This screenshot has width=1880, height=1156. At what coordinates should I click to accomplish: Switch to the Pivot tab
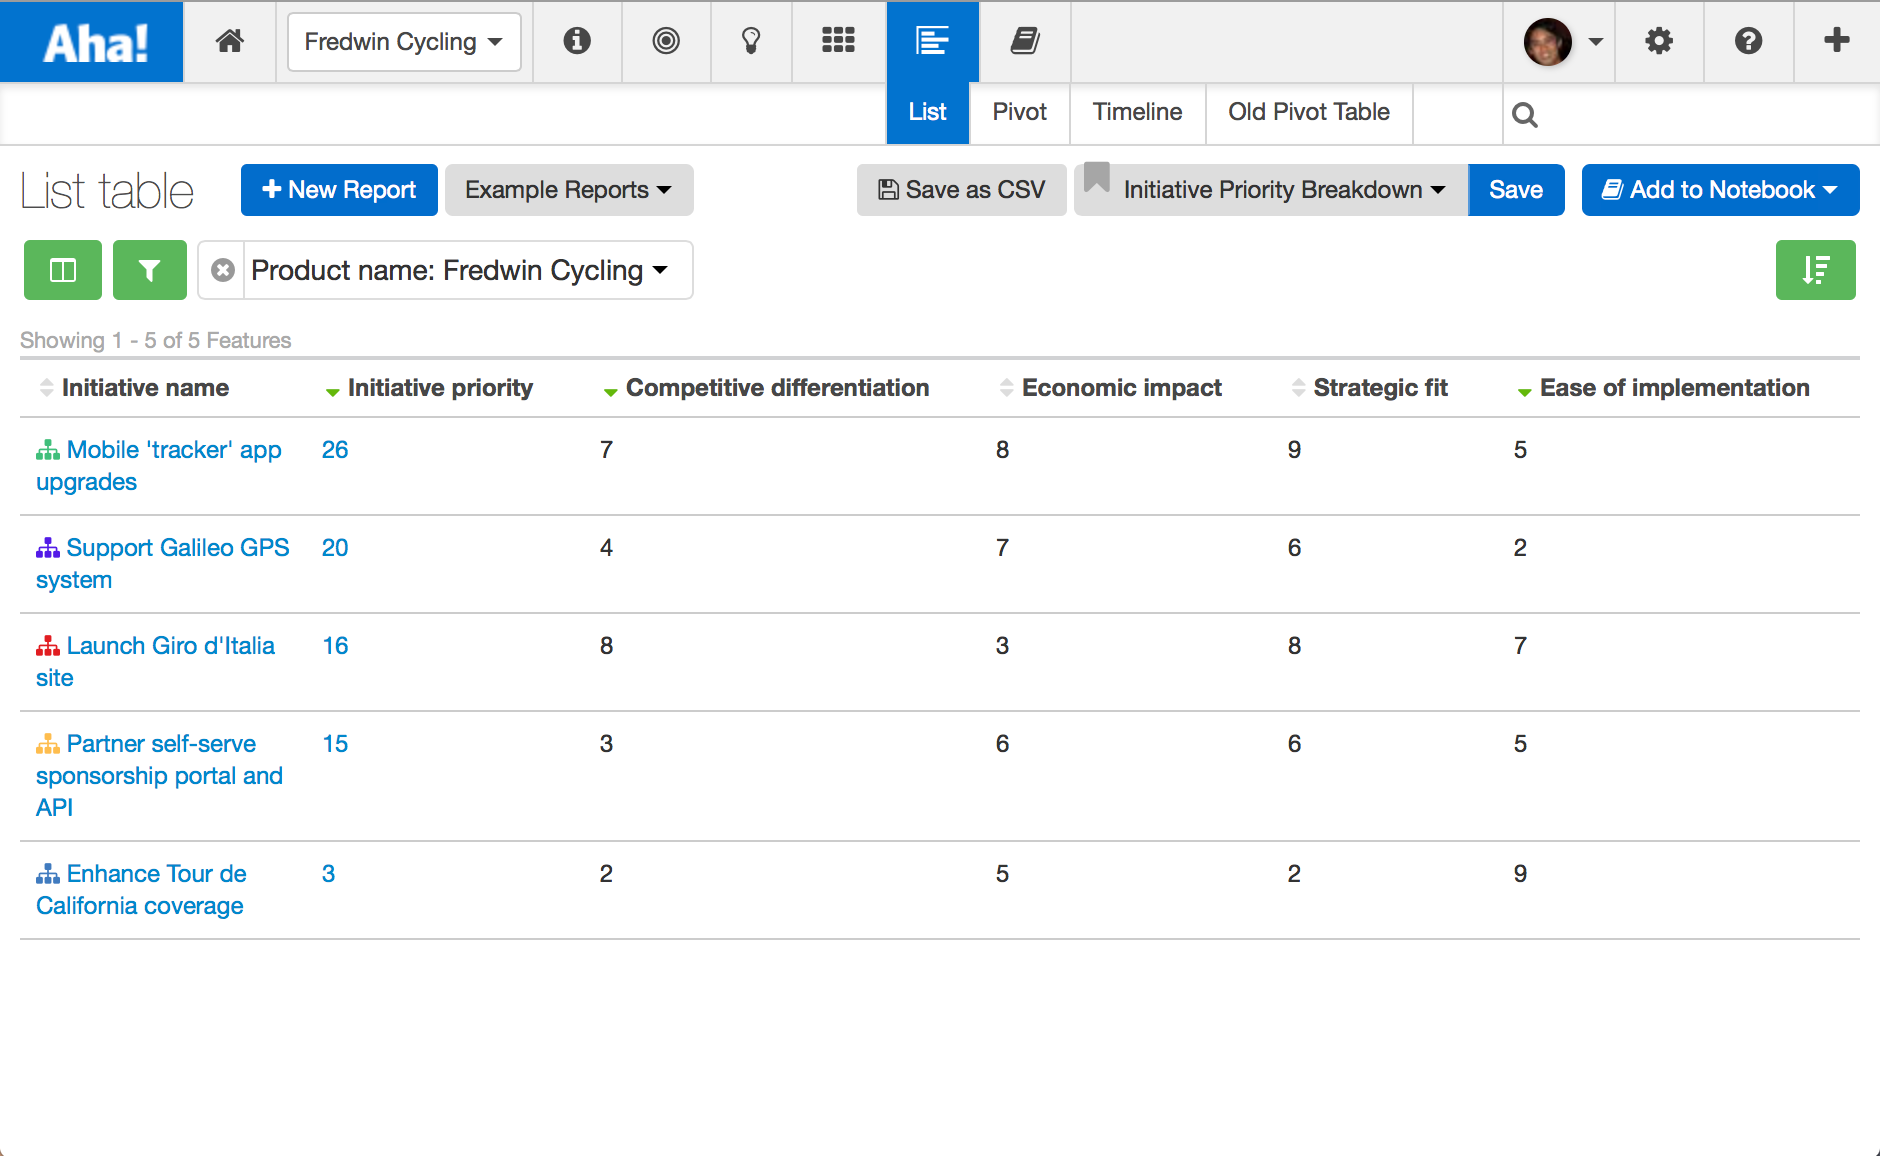1018,112
